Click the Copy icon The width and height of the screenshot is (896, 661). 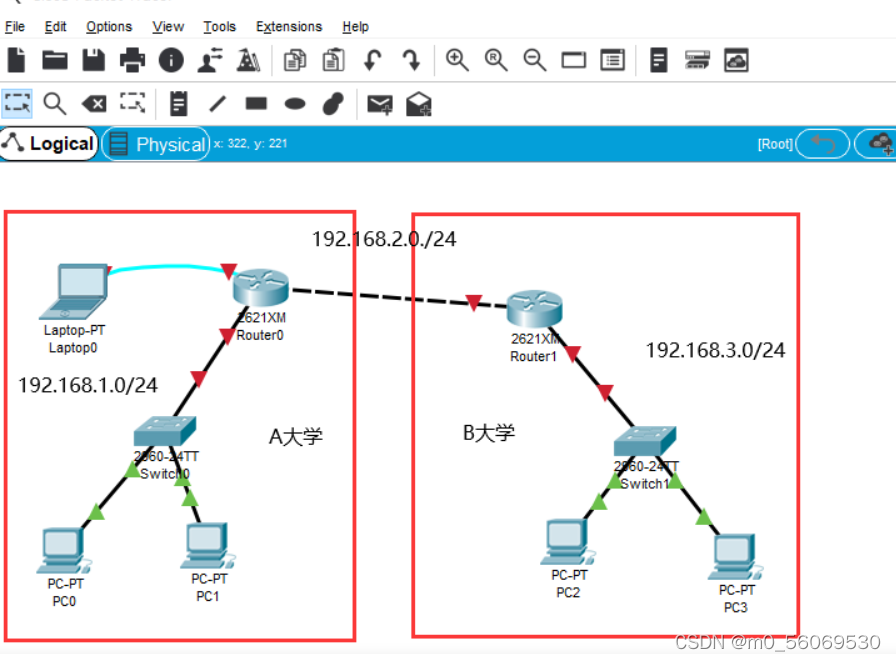[x=295, y=60]
